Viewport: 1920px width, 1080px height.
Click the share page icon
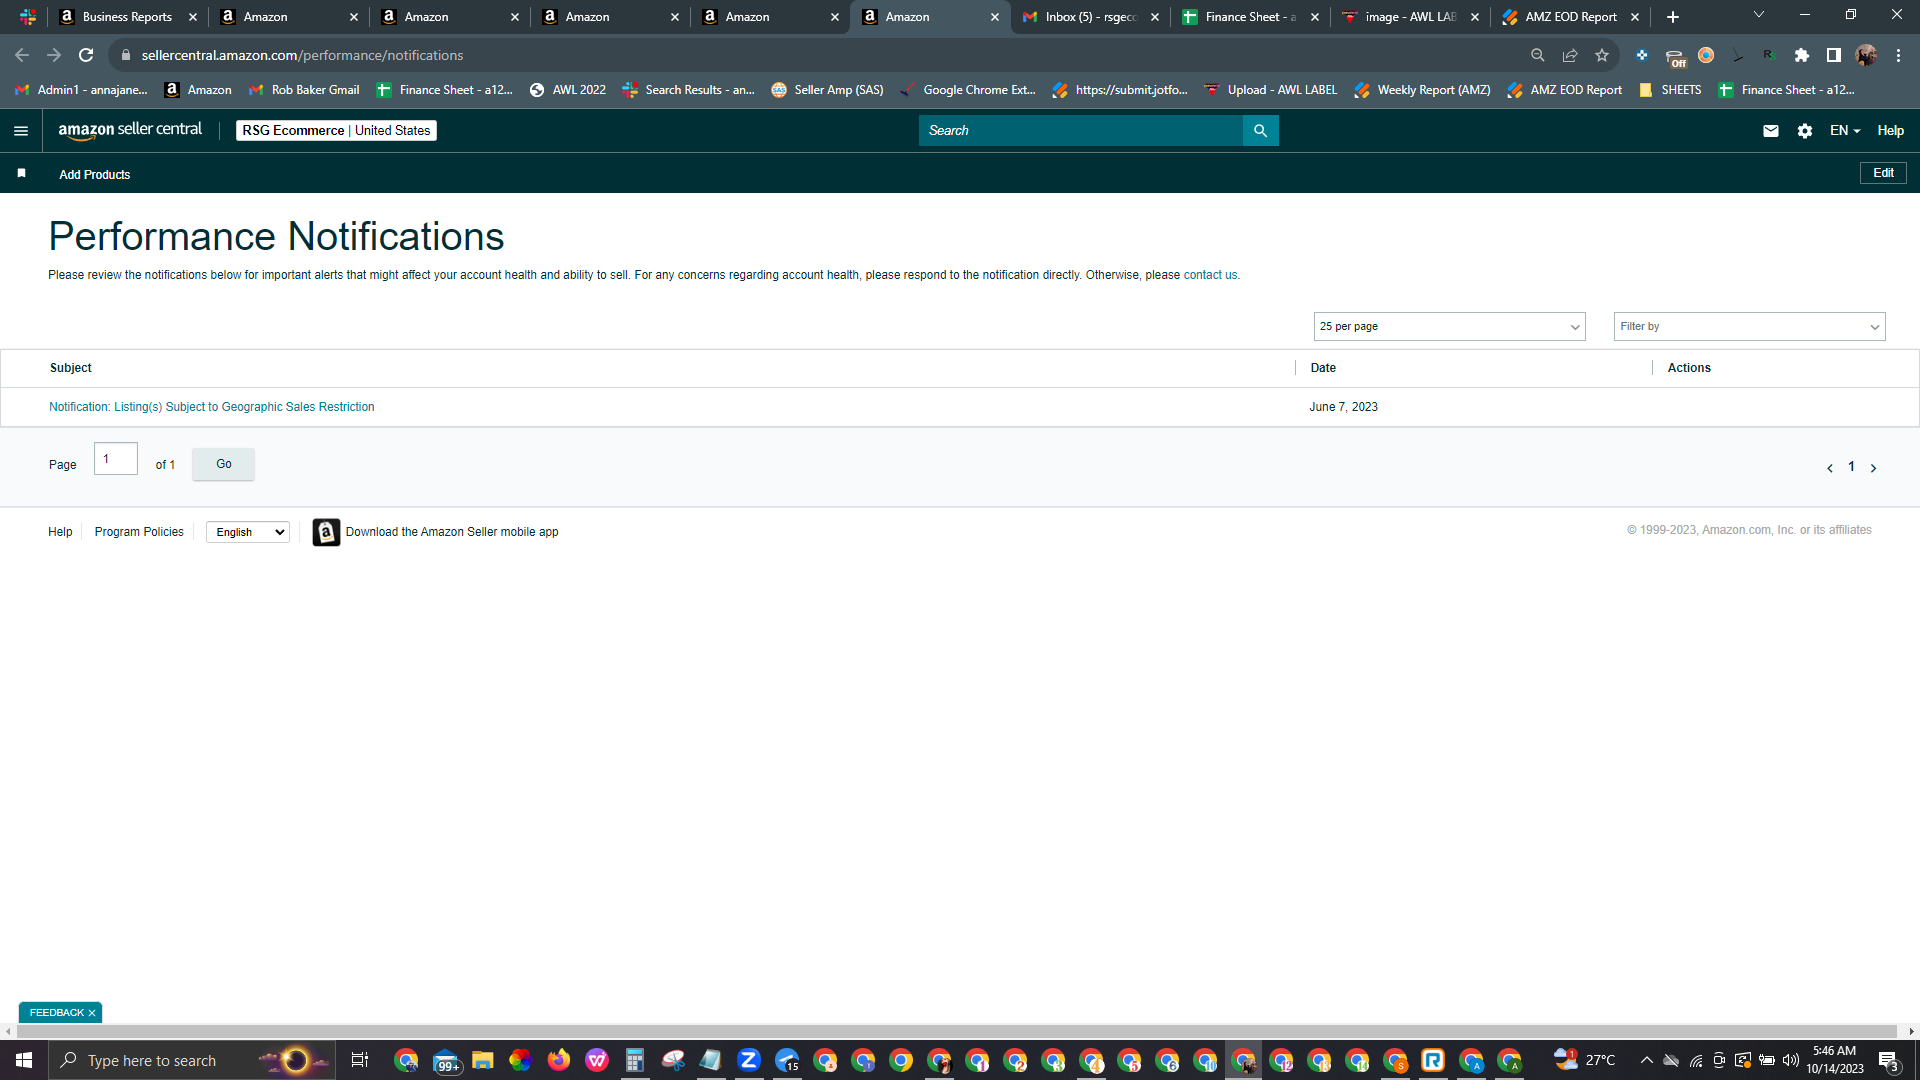[x=1570, y=55]
